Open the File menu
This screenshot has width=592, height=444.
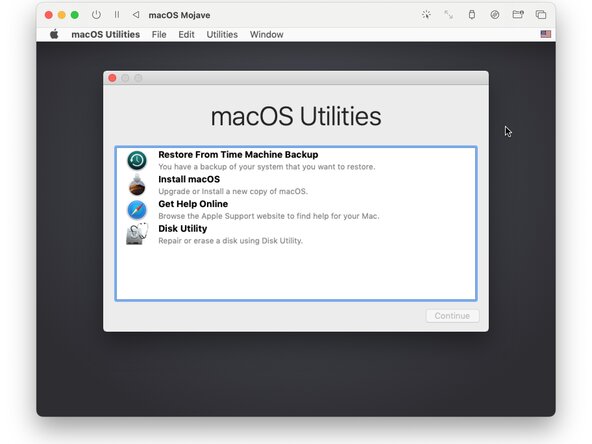coord(159,34)
